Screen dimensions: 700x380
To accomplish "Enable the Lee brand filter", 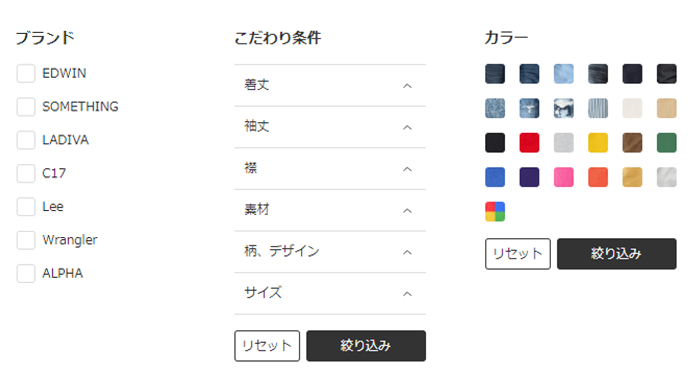I will pos(26,207).
